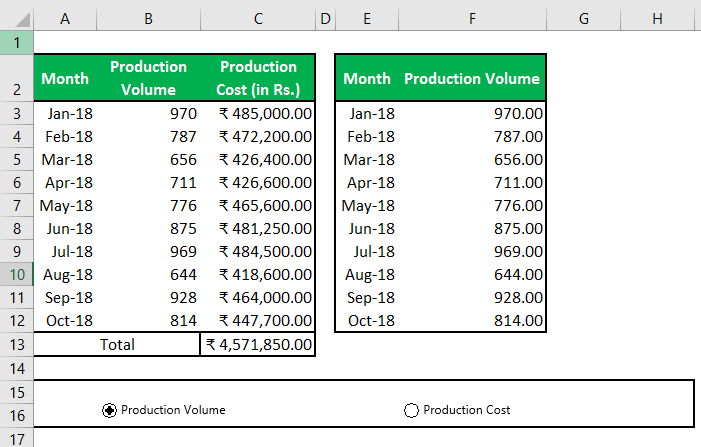This screenshot has width=701, height=447.
Task: Click cell 656.00 in column F
Action: [x=472, y=160]
